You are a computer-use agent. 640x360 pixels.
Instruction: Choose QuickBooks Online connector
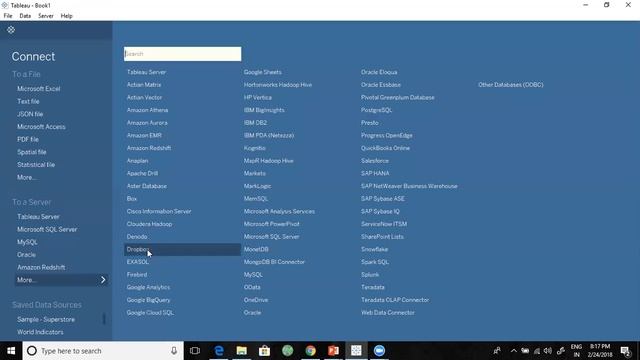[x=385, y=148]
